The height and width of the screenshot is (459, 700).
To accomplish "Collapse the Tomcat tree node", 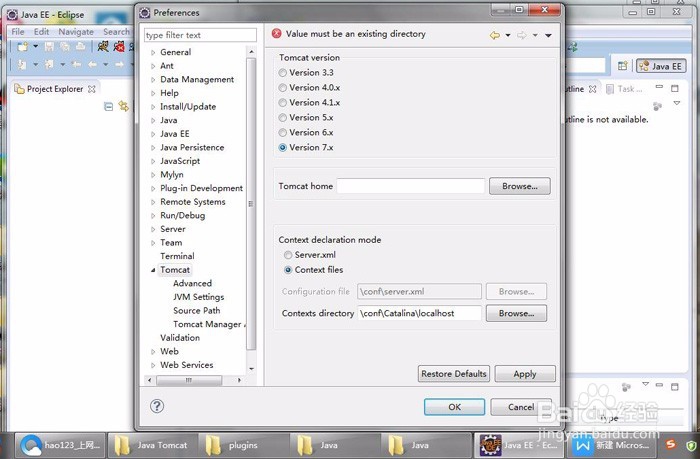I will pyautogui.click(x=153, y=270).
